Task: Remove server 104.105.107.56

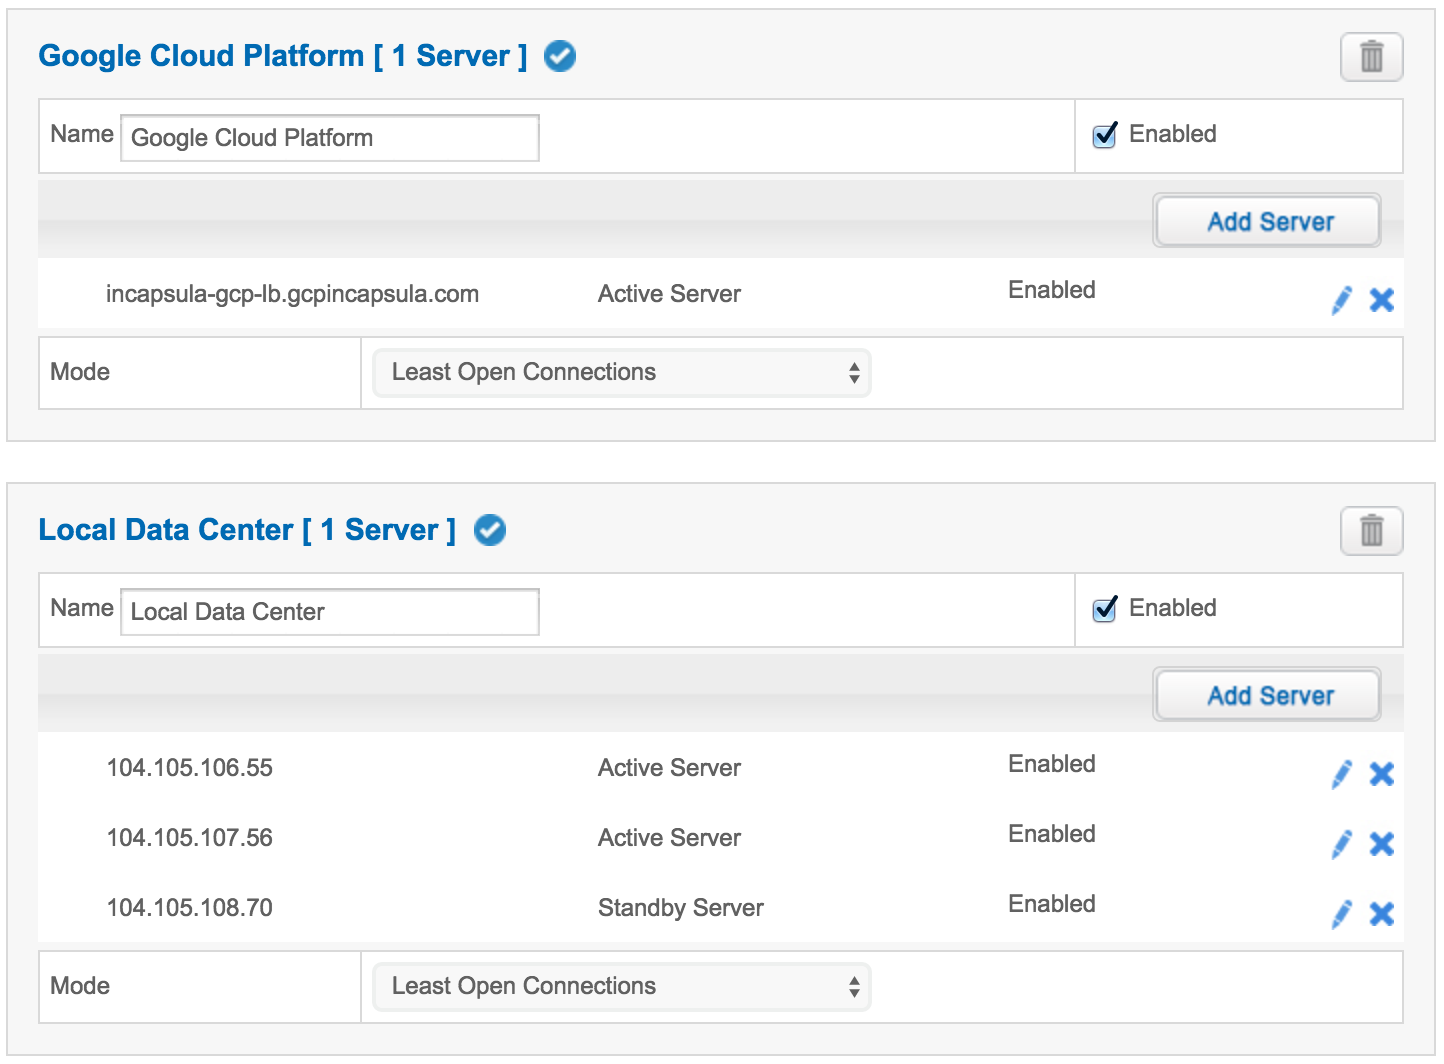Action: tap(1382, 844)
